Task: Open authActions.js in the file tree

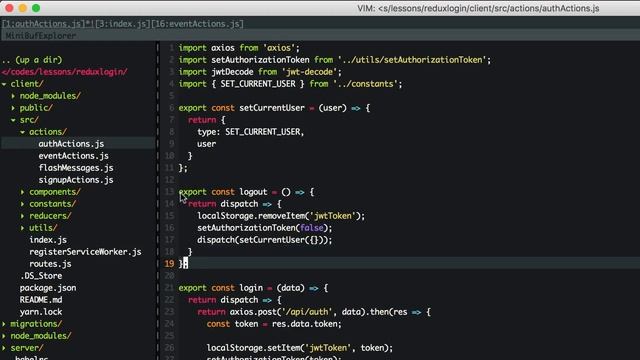Action: point(71,144)
